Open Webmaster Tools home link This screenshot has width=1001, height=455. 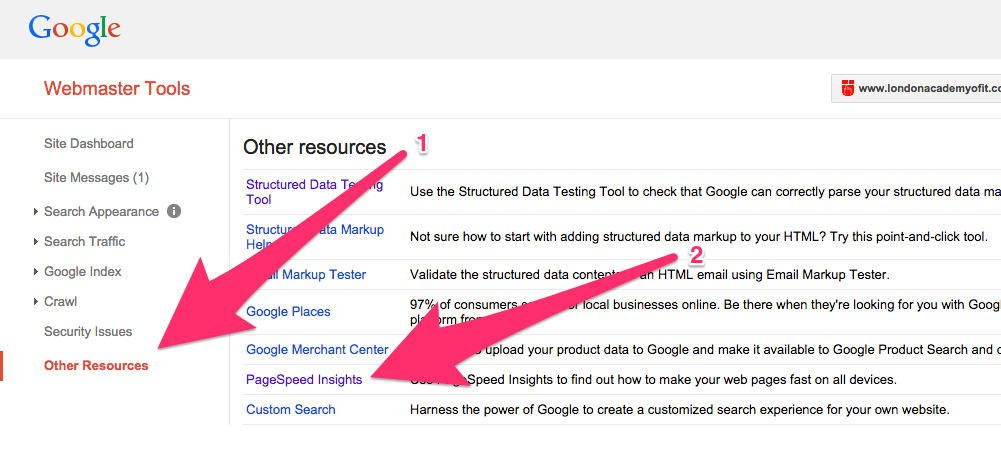(x=117, y=89)
